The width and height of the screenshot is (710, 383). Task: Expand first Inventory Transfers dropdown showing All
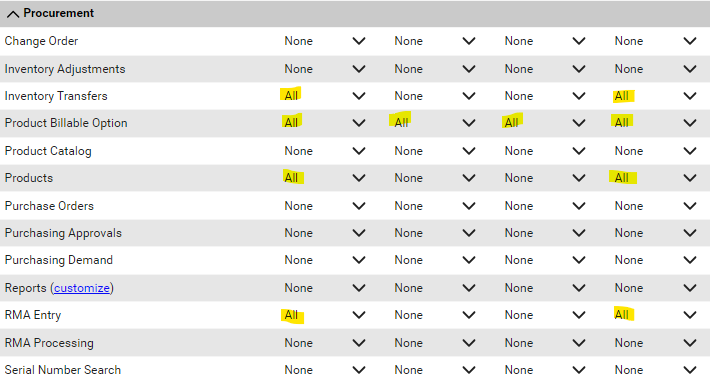(x=325, y=96)
